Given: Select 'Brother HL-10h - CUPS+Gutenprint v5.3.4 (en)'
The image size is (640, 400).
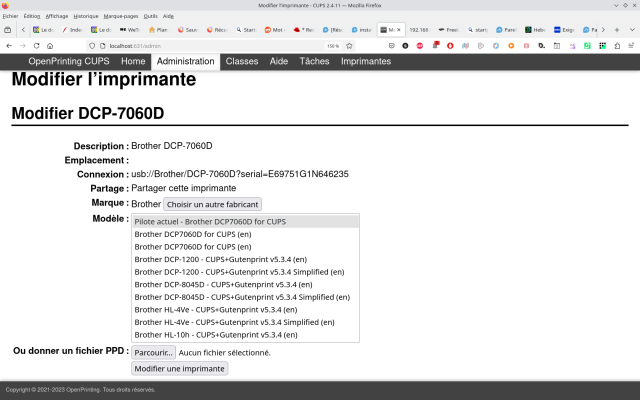Looking at the screenshot, I should 245,335.
